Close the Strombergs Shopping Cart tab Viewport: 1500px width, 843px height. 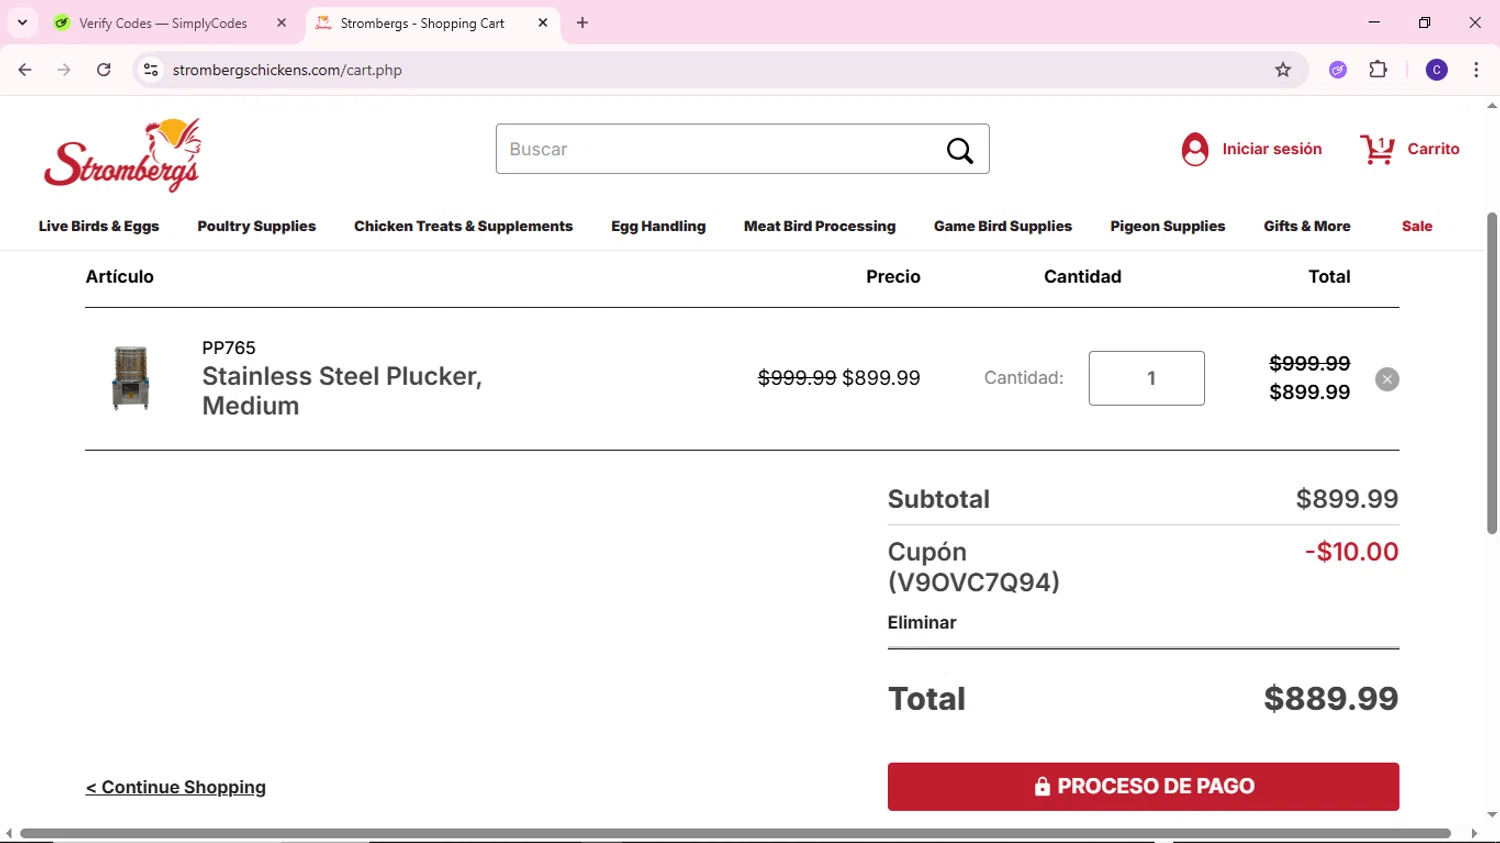point(543,23)
